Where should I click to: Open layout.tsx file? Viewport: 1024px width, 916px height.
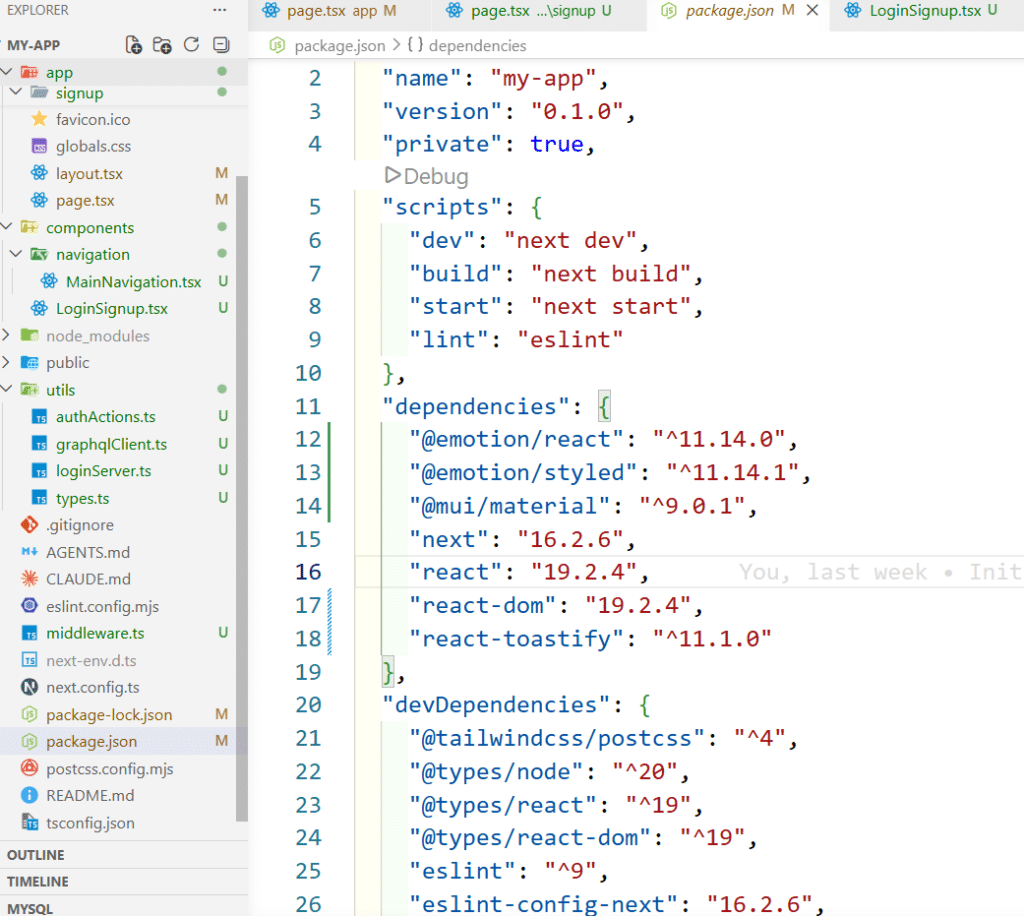pos(89,174)
